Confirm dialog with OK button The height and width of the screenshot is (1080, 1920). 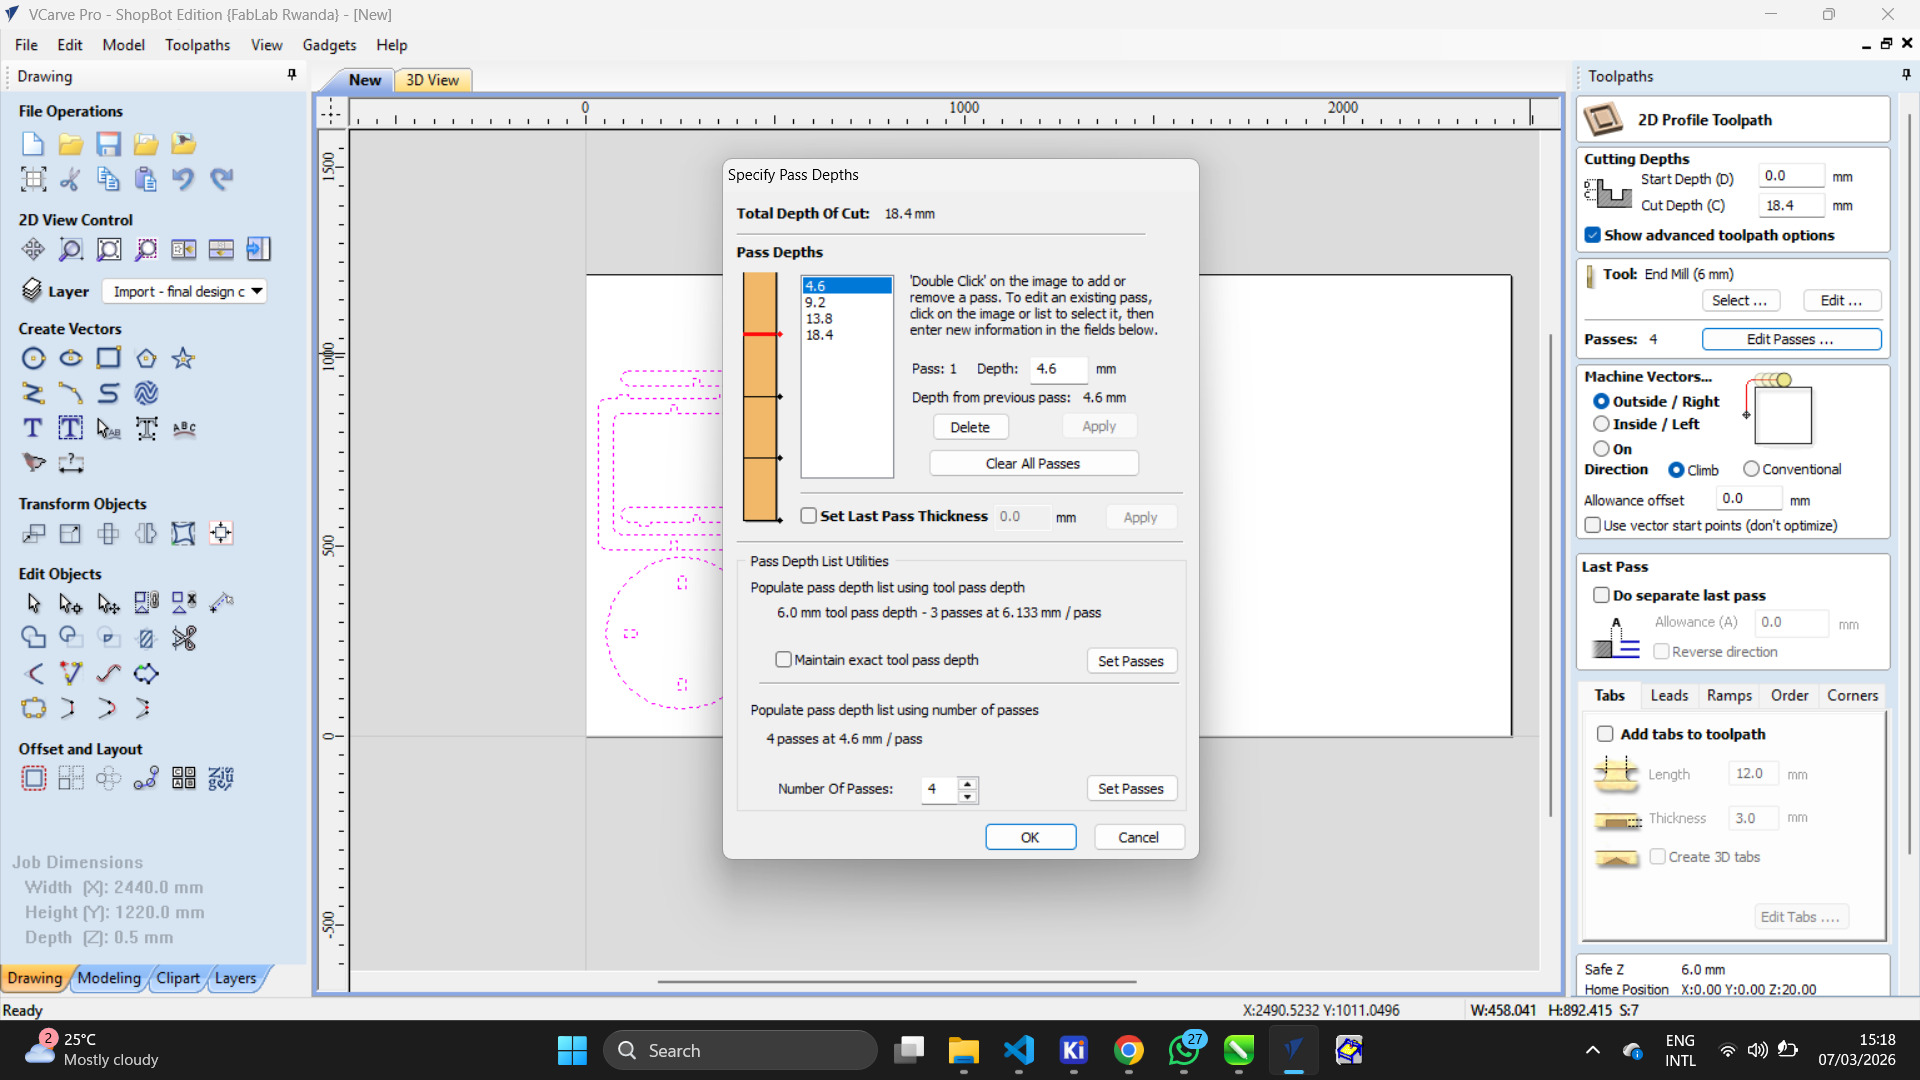(1030, 837)
